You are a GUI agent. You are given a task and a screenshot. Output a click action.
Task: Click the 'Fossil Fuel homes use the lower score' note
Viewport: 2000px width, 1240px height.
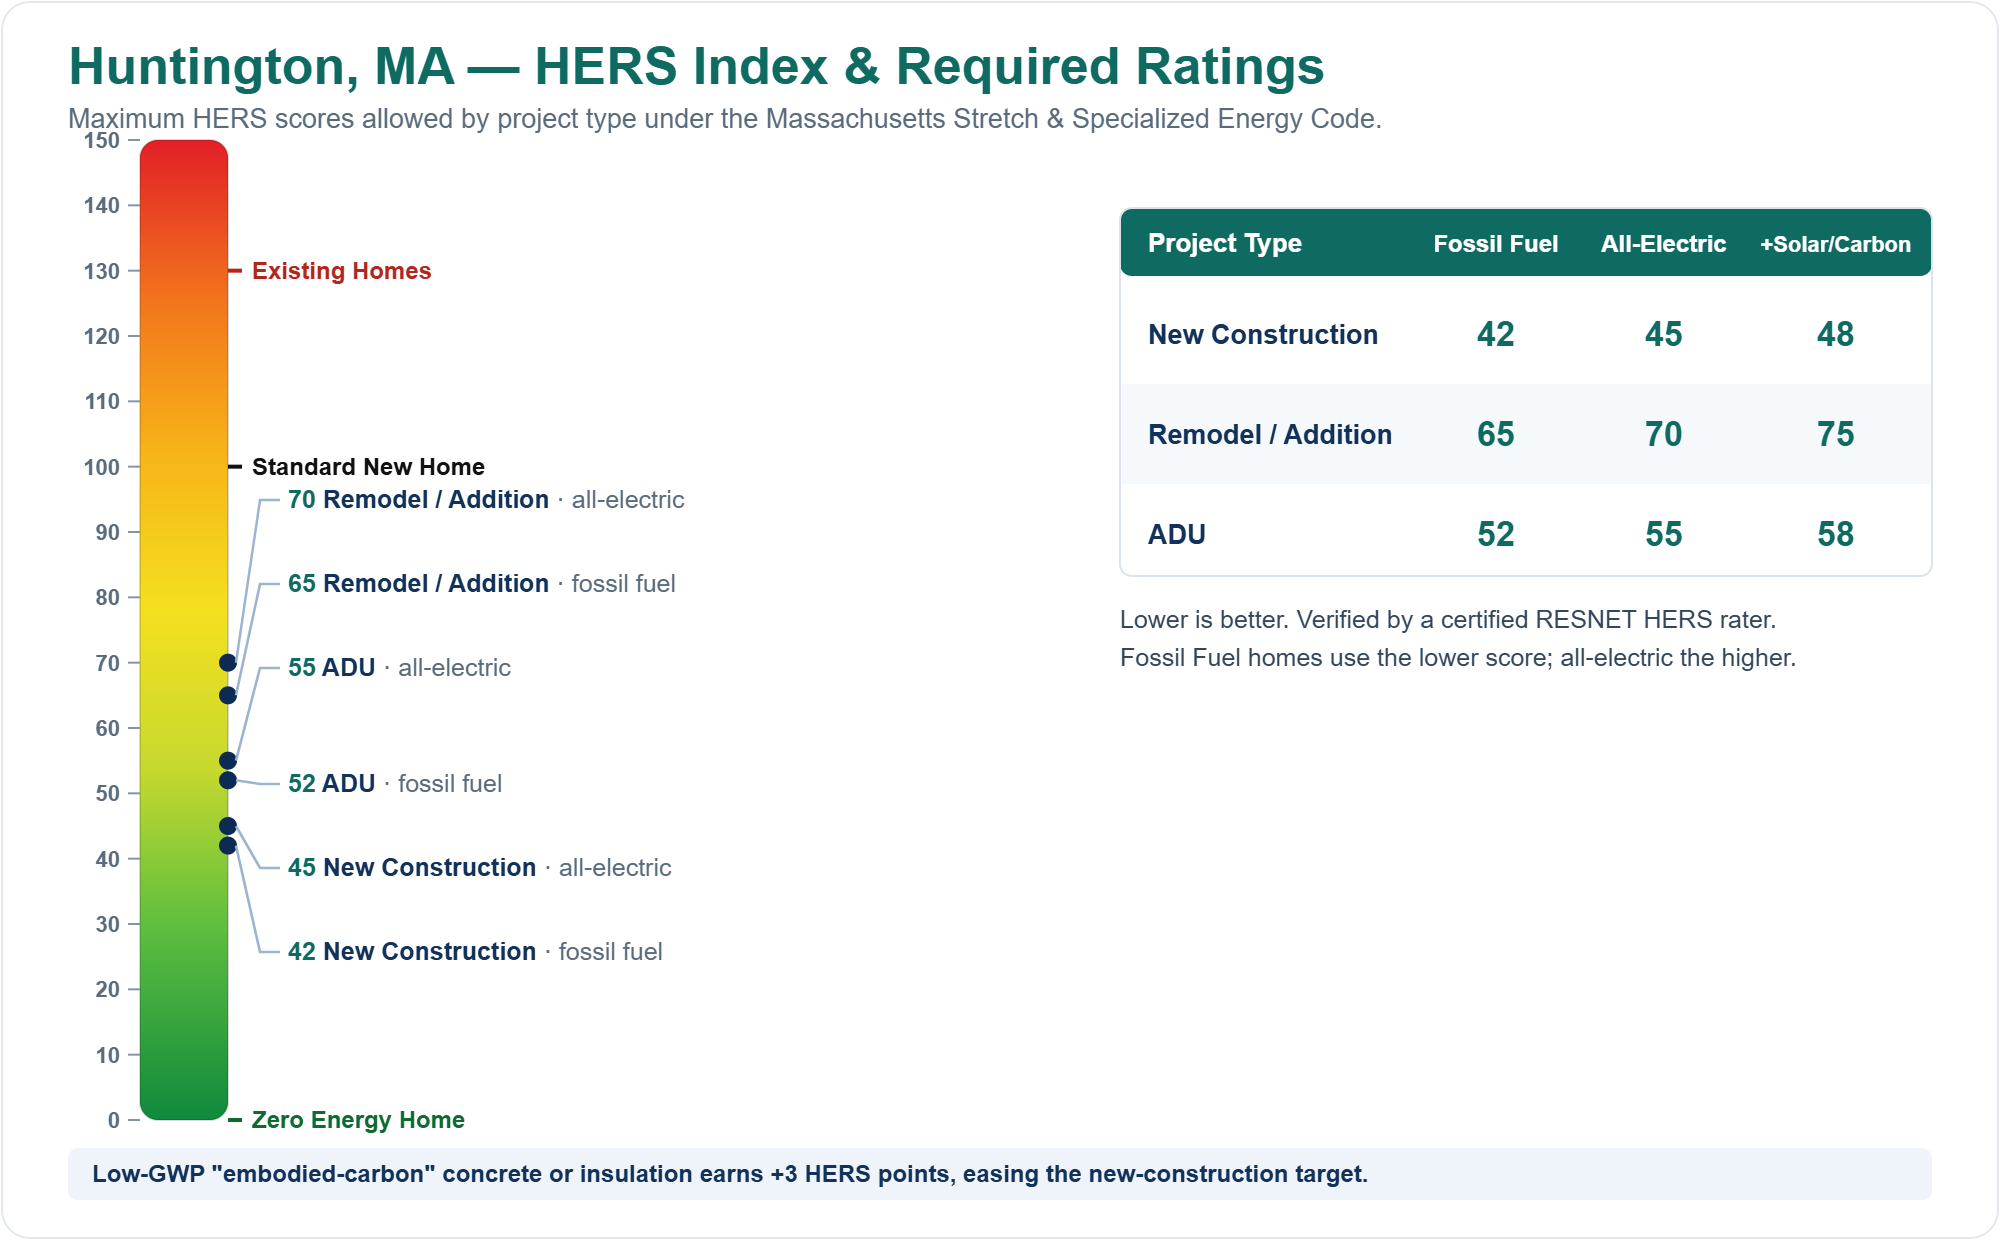tap(1458, 658)
